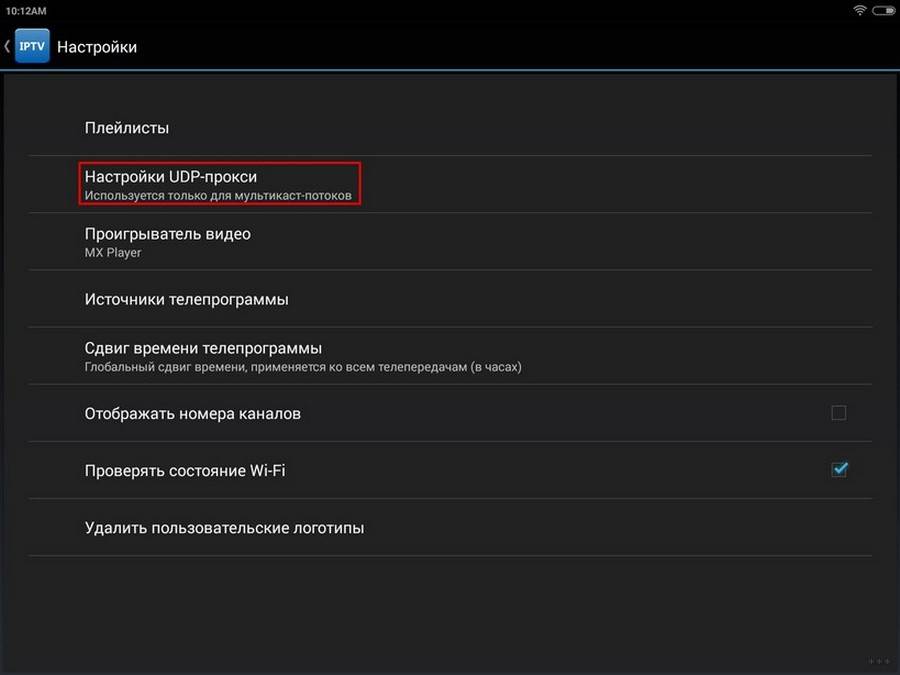The width and height of the screenshot is (900, 675).
Task: Tap the 10:12AM clock in status bar
Action: pos(26,9)
